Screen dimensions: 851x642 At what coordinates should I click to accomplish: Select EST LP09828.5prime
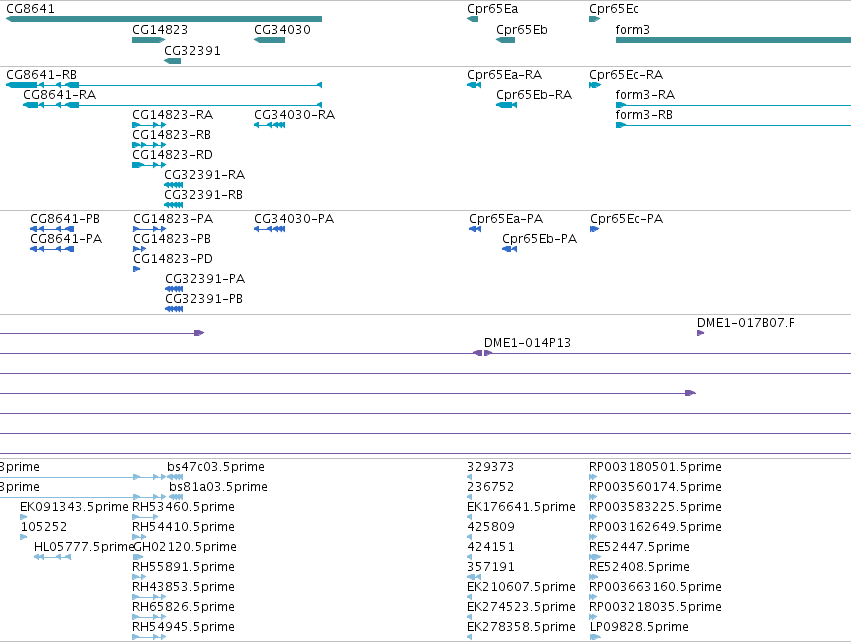(x=595, y=637)
